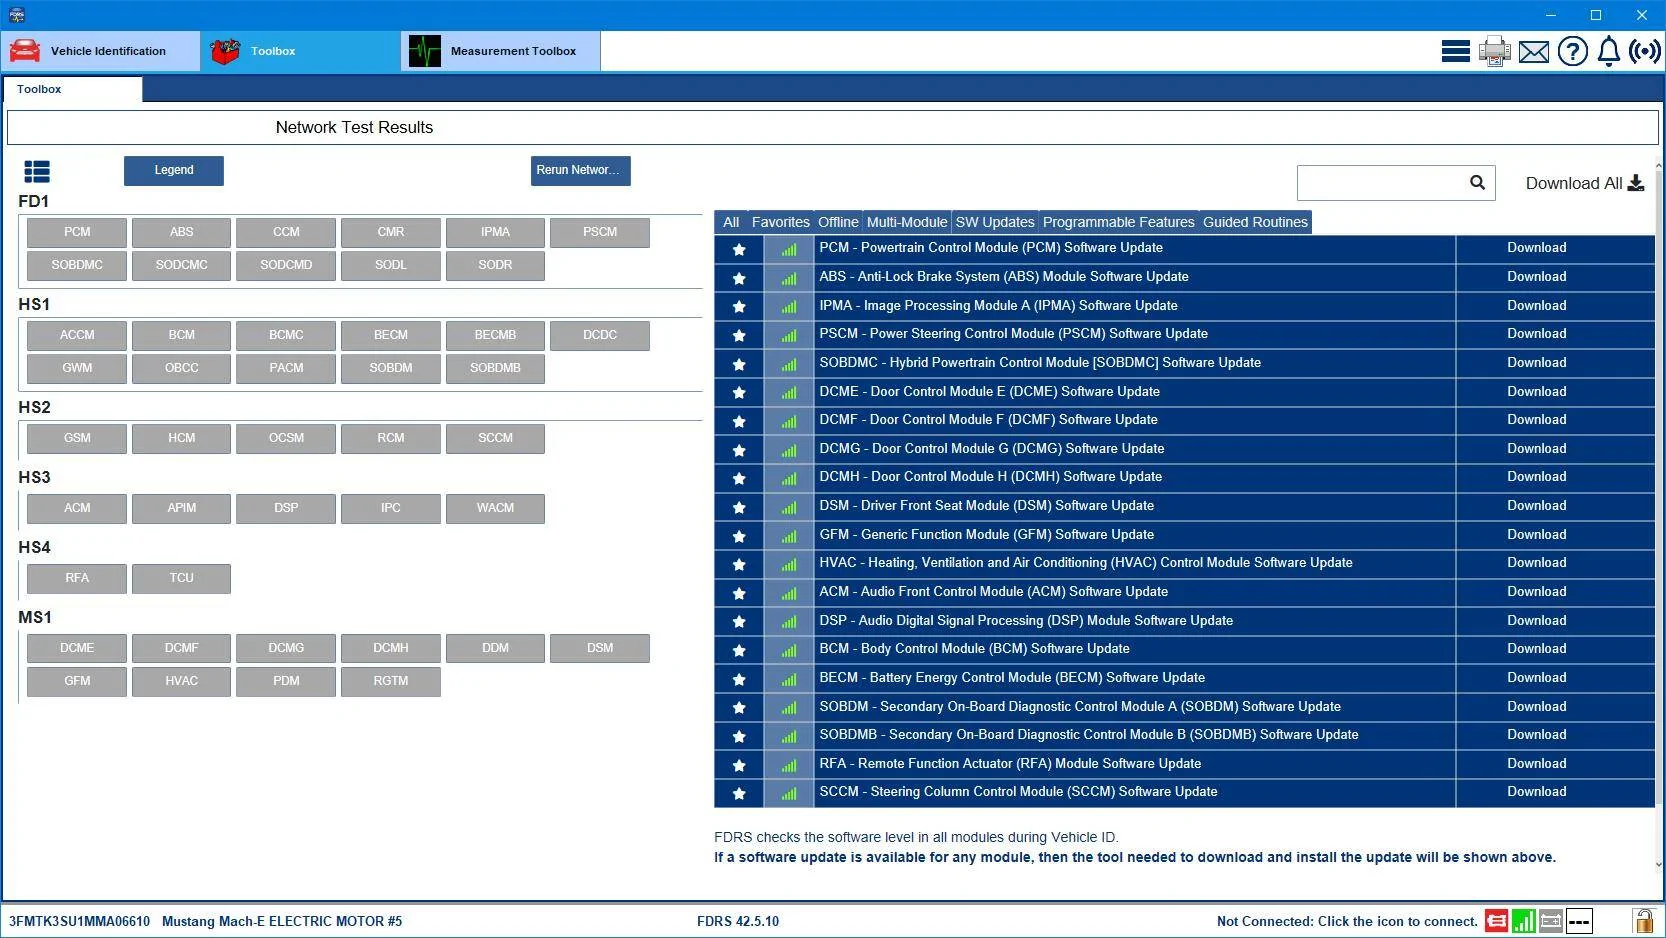Open the Programmable Features filter tab
The width and height of the screenshot is (1666, 938).
click(x=1118, y=222)
